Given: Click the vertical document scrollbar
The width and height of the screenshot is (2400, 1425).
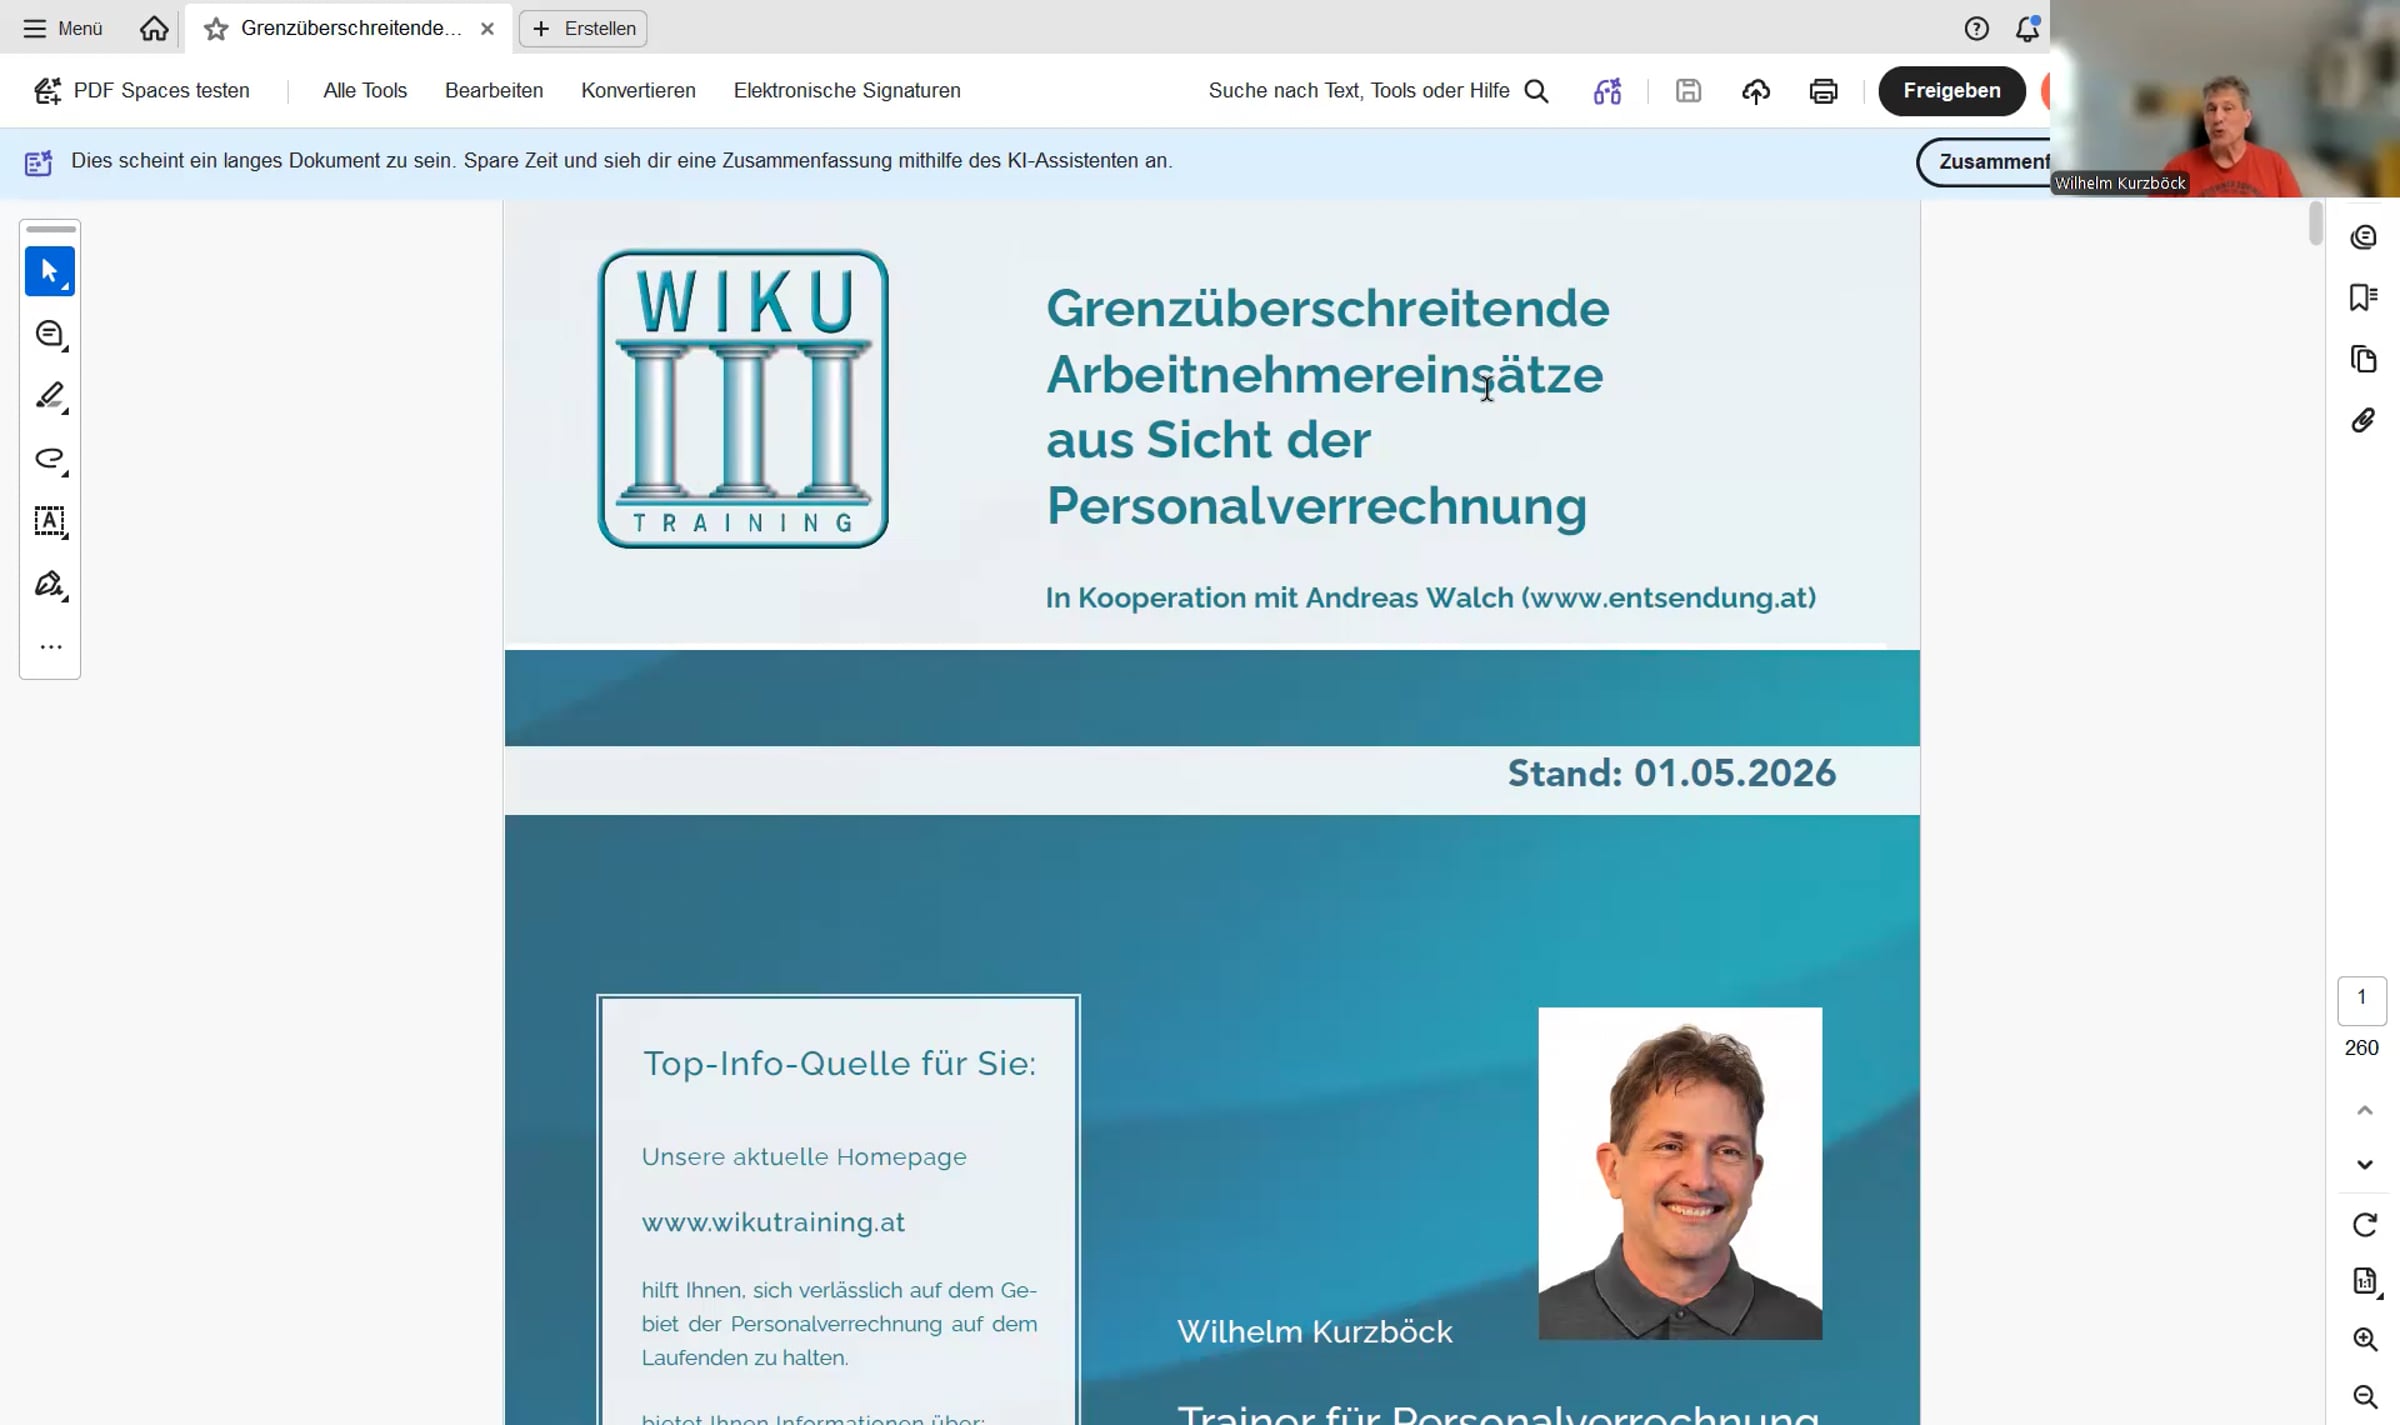Looking at the screenshot, I should click(2316, 223).
